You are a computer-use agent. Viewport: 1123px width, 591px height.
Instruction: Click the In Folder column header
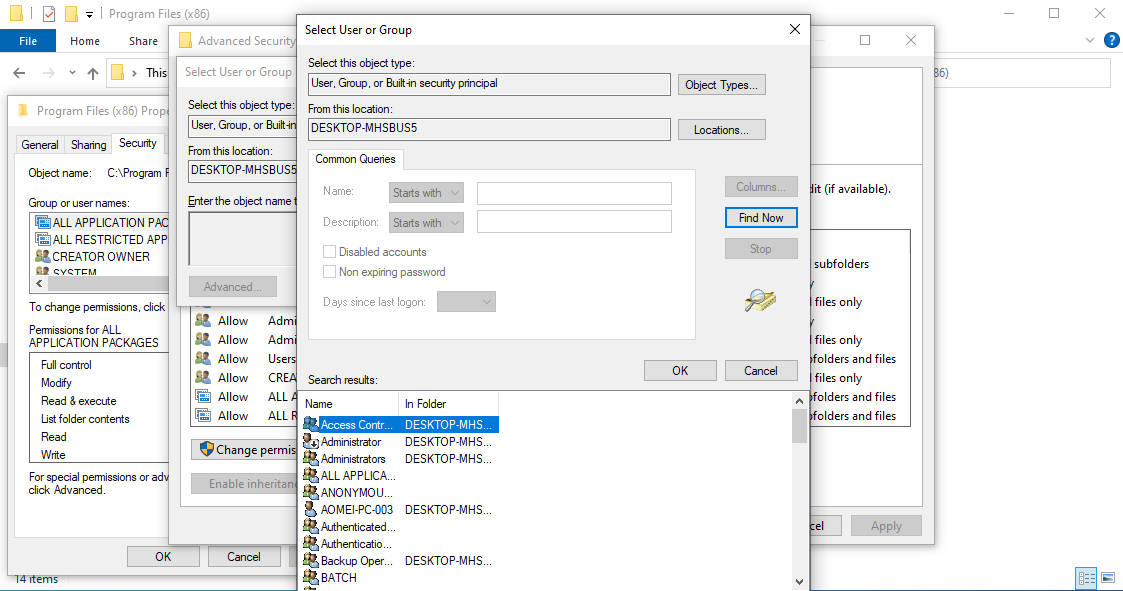coord(448,404)
